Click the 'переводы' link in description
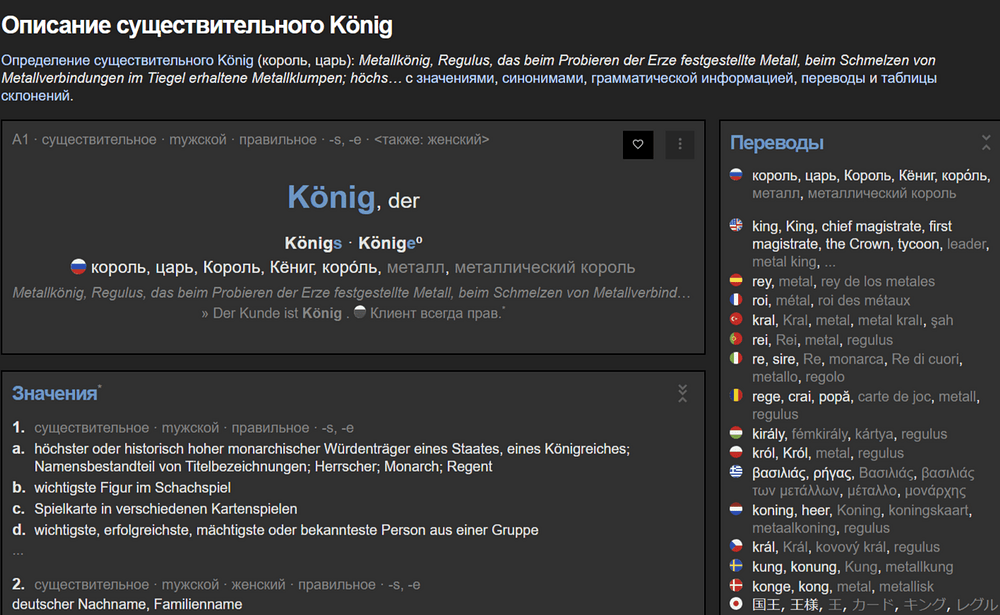 coord(831,78)
